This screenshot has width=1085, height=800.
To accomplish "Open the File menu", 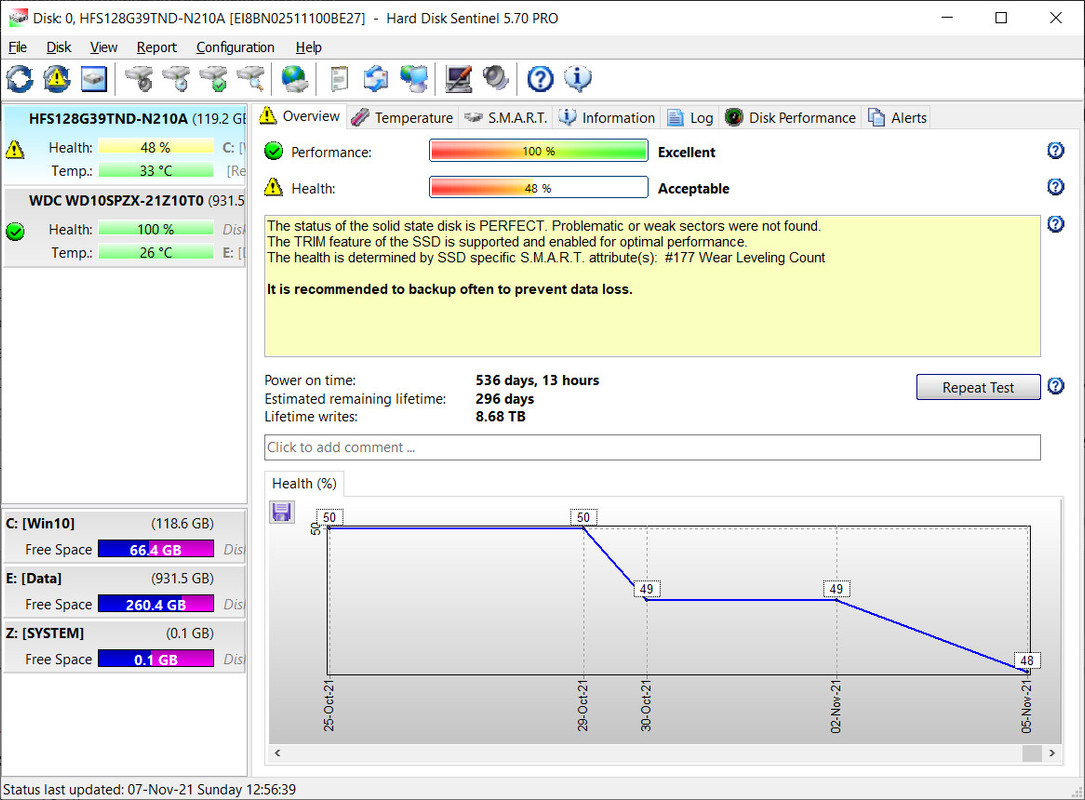I will click(x=17, y=47).
